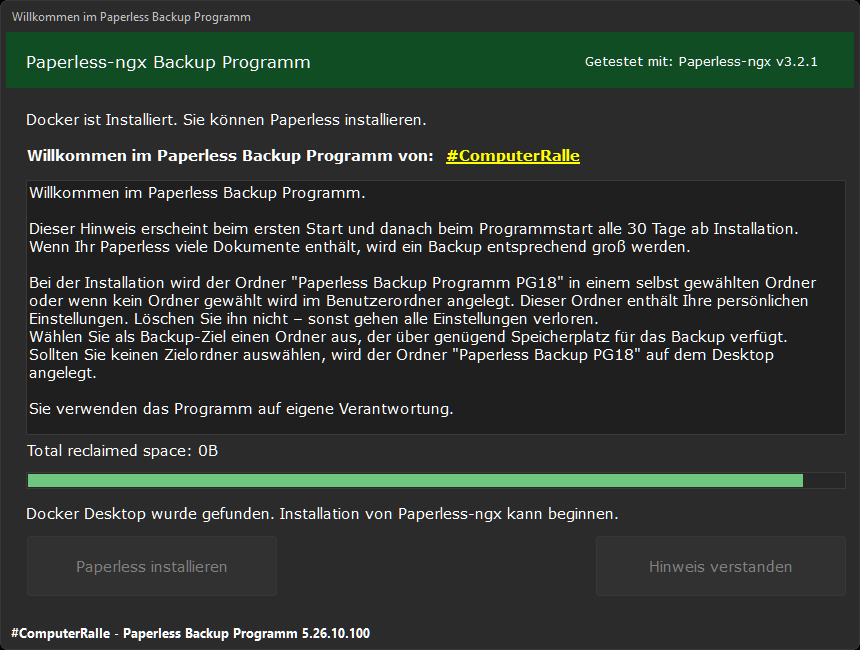
Task: Click "Getestet mit: Paperless-ngx v3.2.1" label
Action: [x=701, y=61]
